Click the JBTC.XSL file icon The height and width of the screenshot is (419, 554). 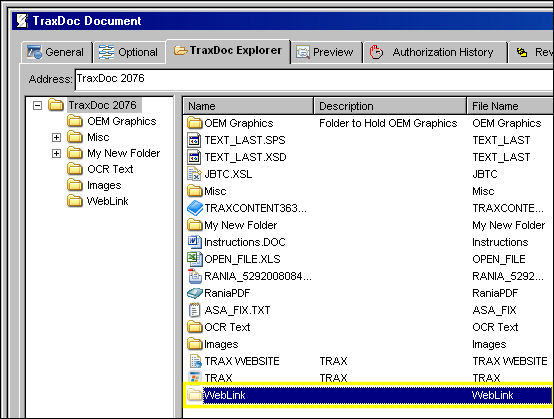tap(194, 174)
